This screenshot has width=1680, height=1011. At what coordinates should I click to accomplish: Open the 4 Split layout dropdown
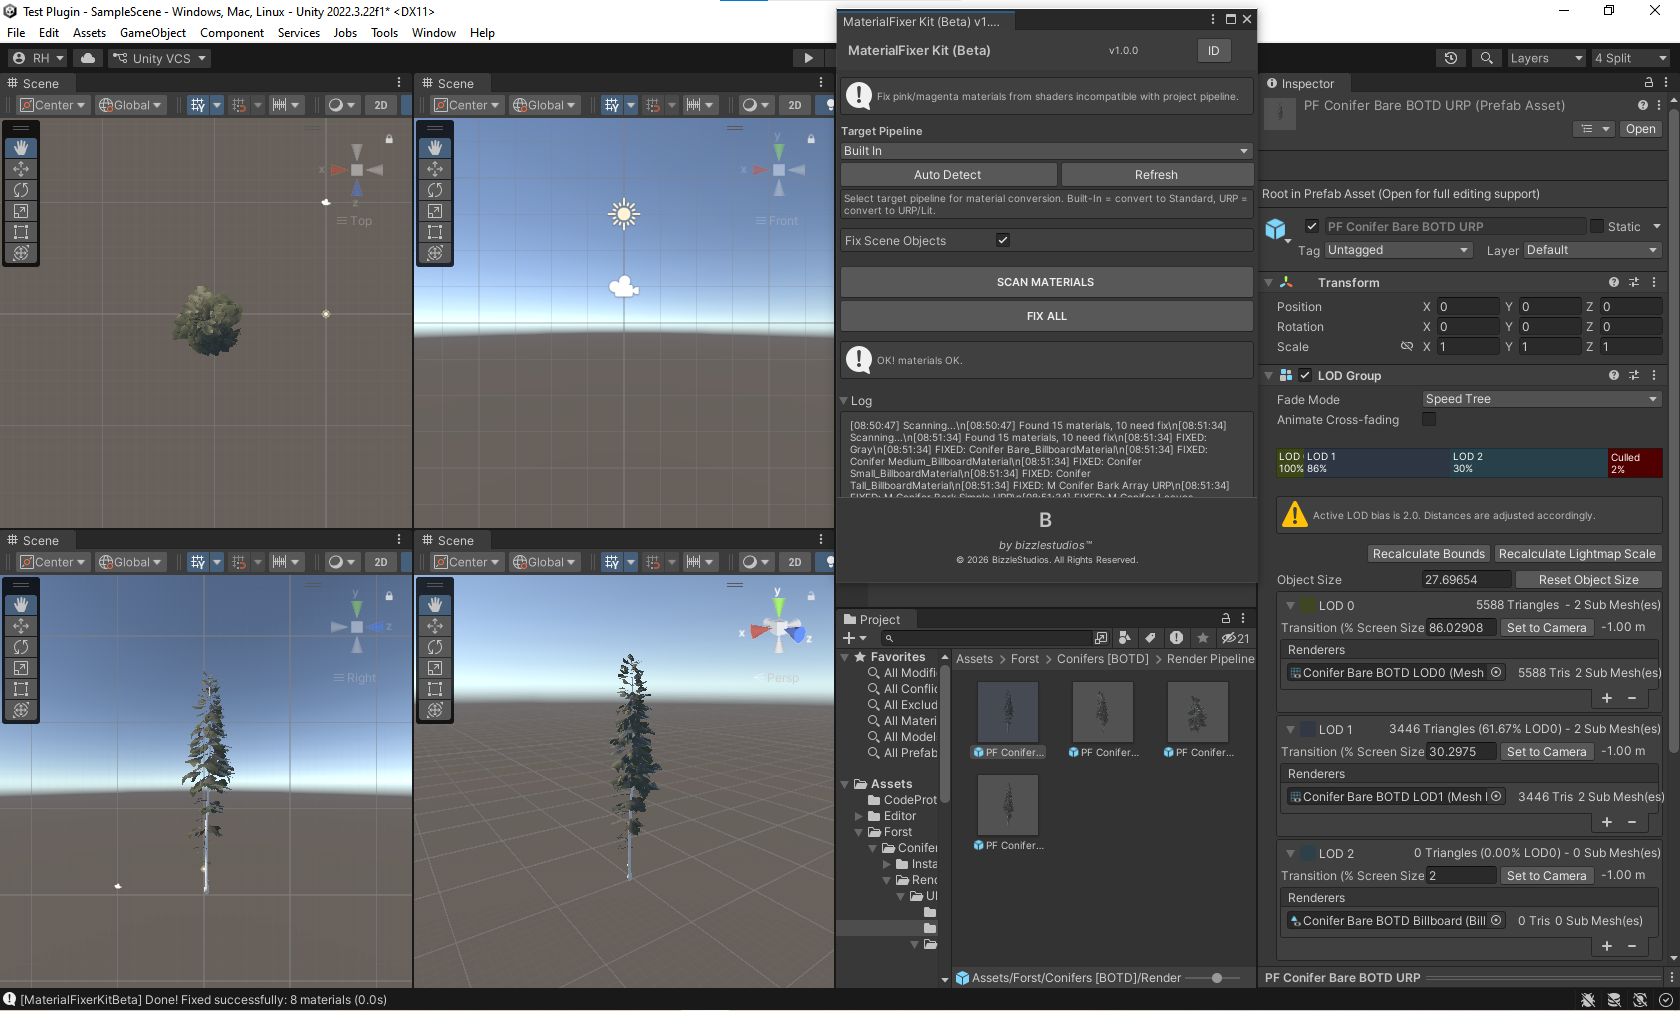coord(1631,58)
